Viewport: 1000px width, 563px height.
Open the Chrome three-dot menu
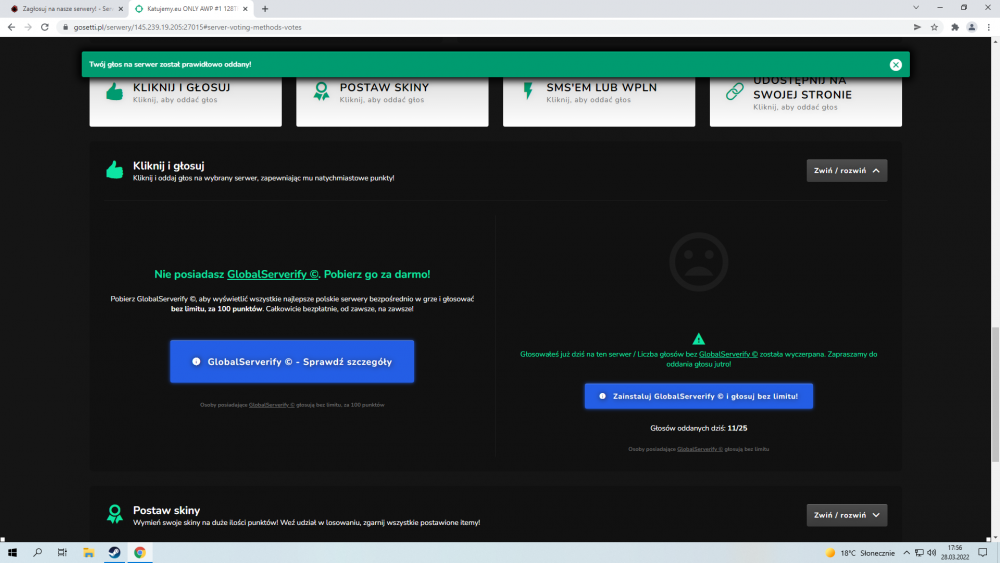point(989,27)
